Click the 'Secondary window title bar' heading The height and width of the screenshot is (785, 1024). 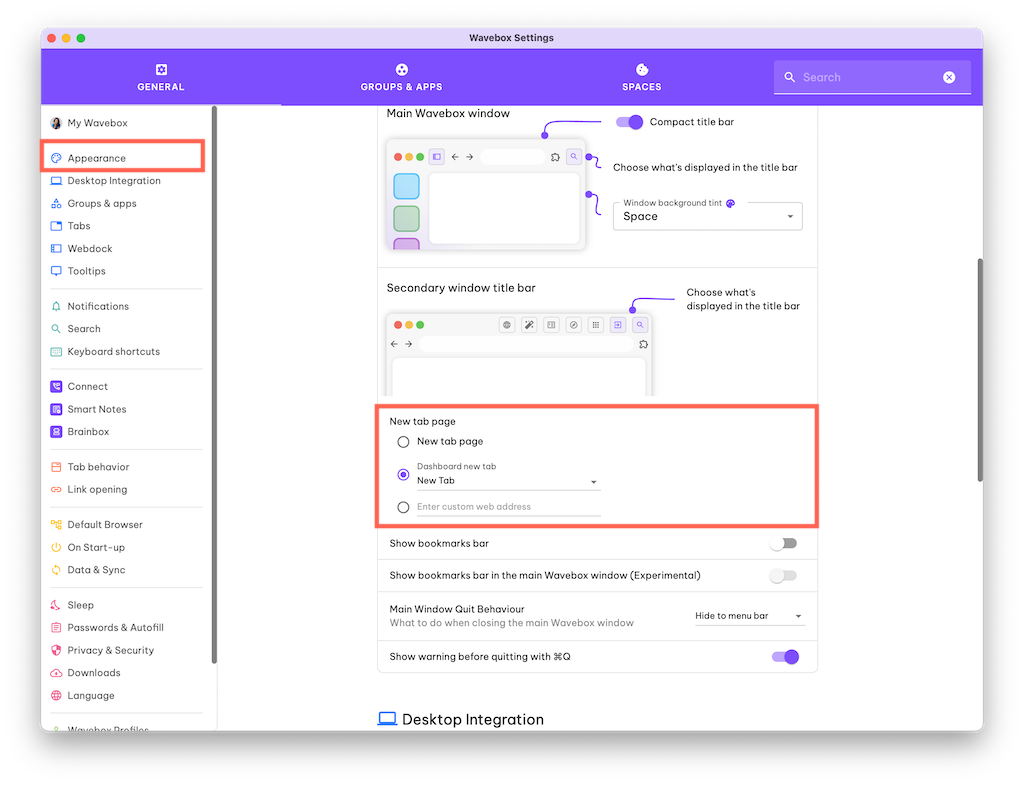click(461, 288)
